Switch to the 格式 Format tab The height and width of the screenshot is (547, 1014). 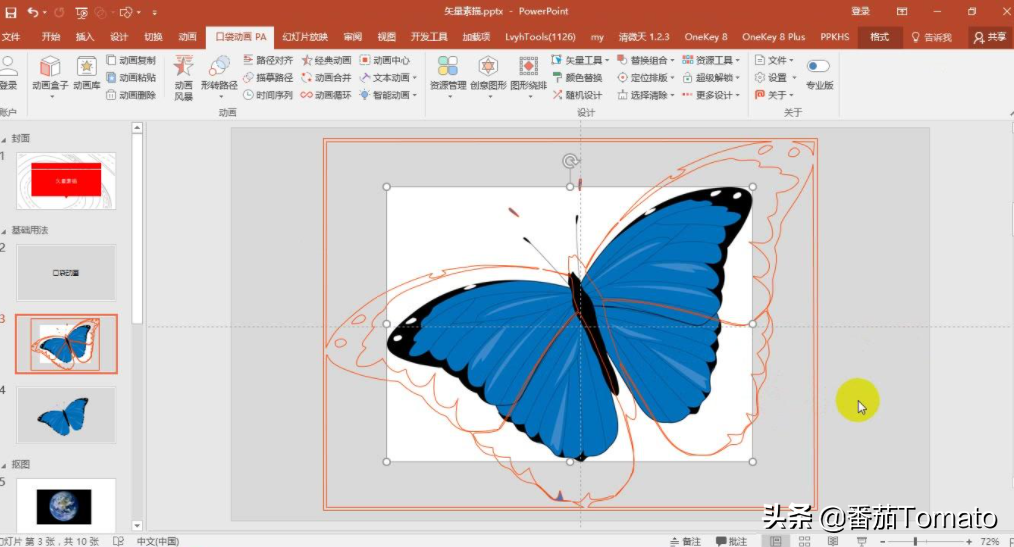[x=879, y=37]
